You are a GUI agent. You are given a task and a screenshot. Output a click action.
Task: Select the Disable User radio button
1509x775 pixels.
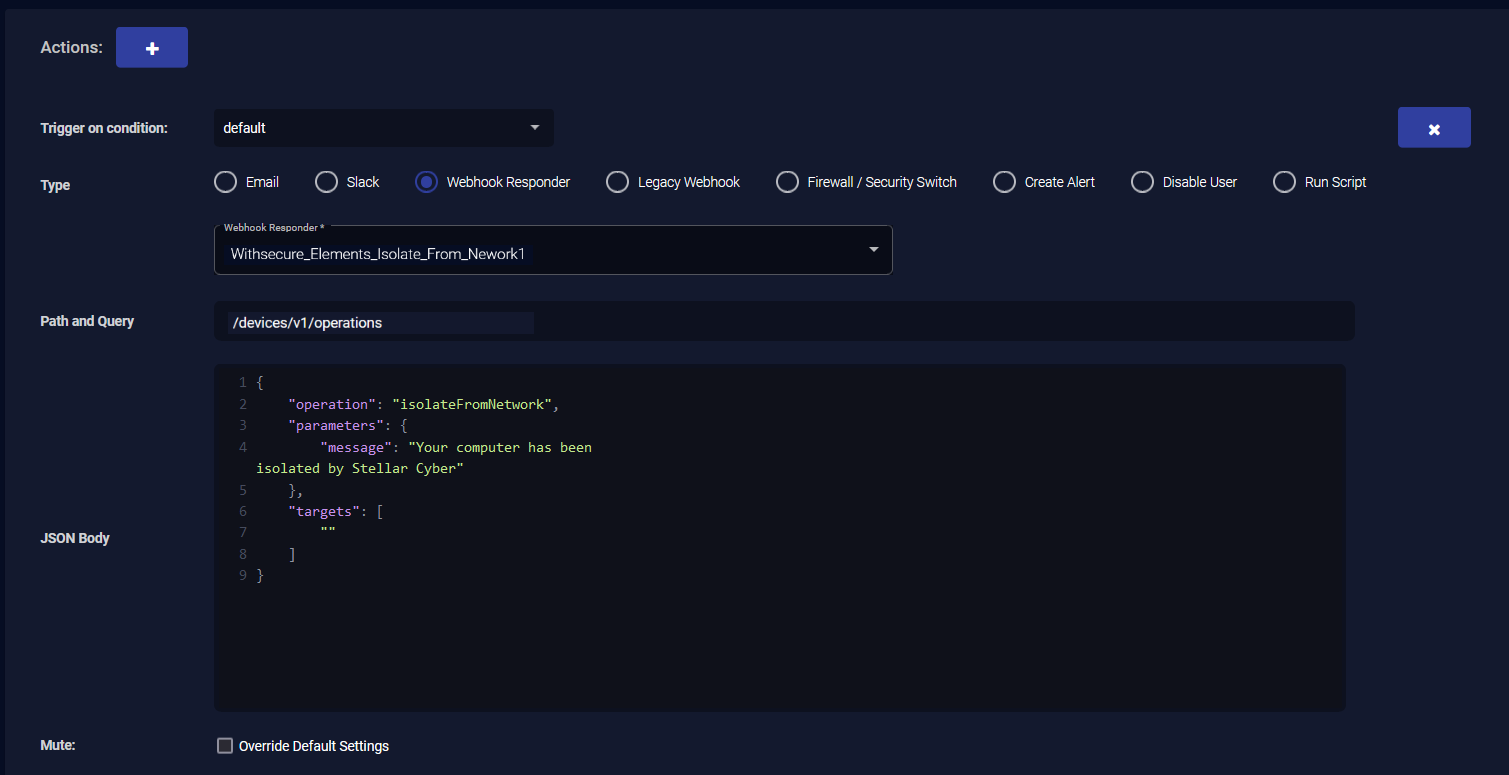tap(1142, 182)
